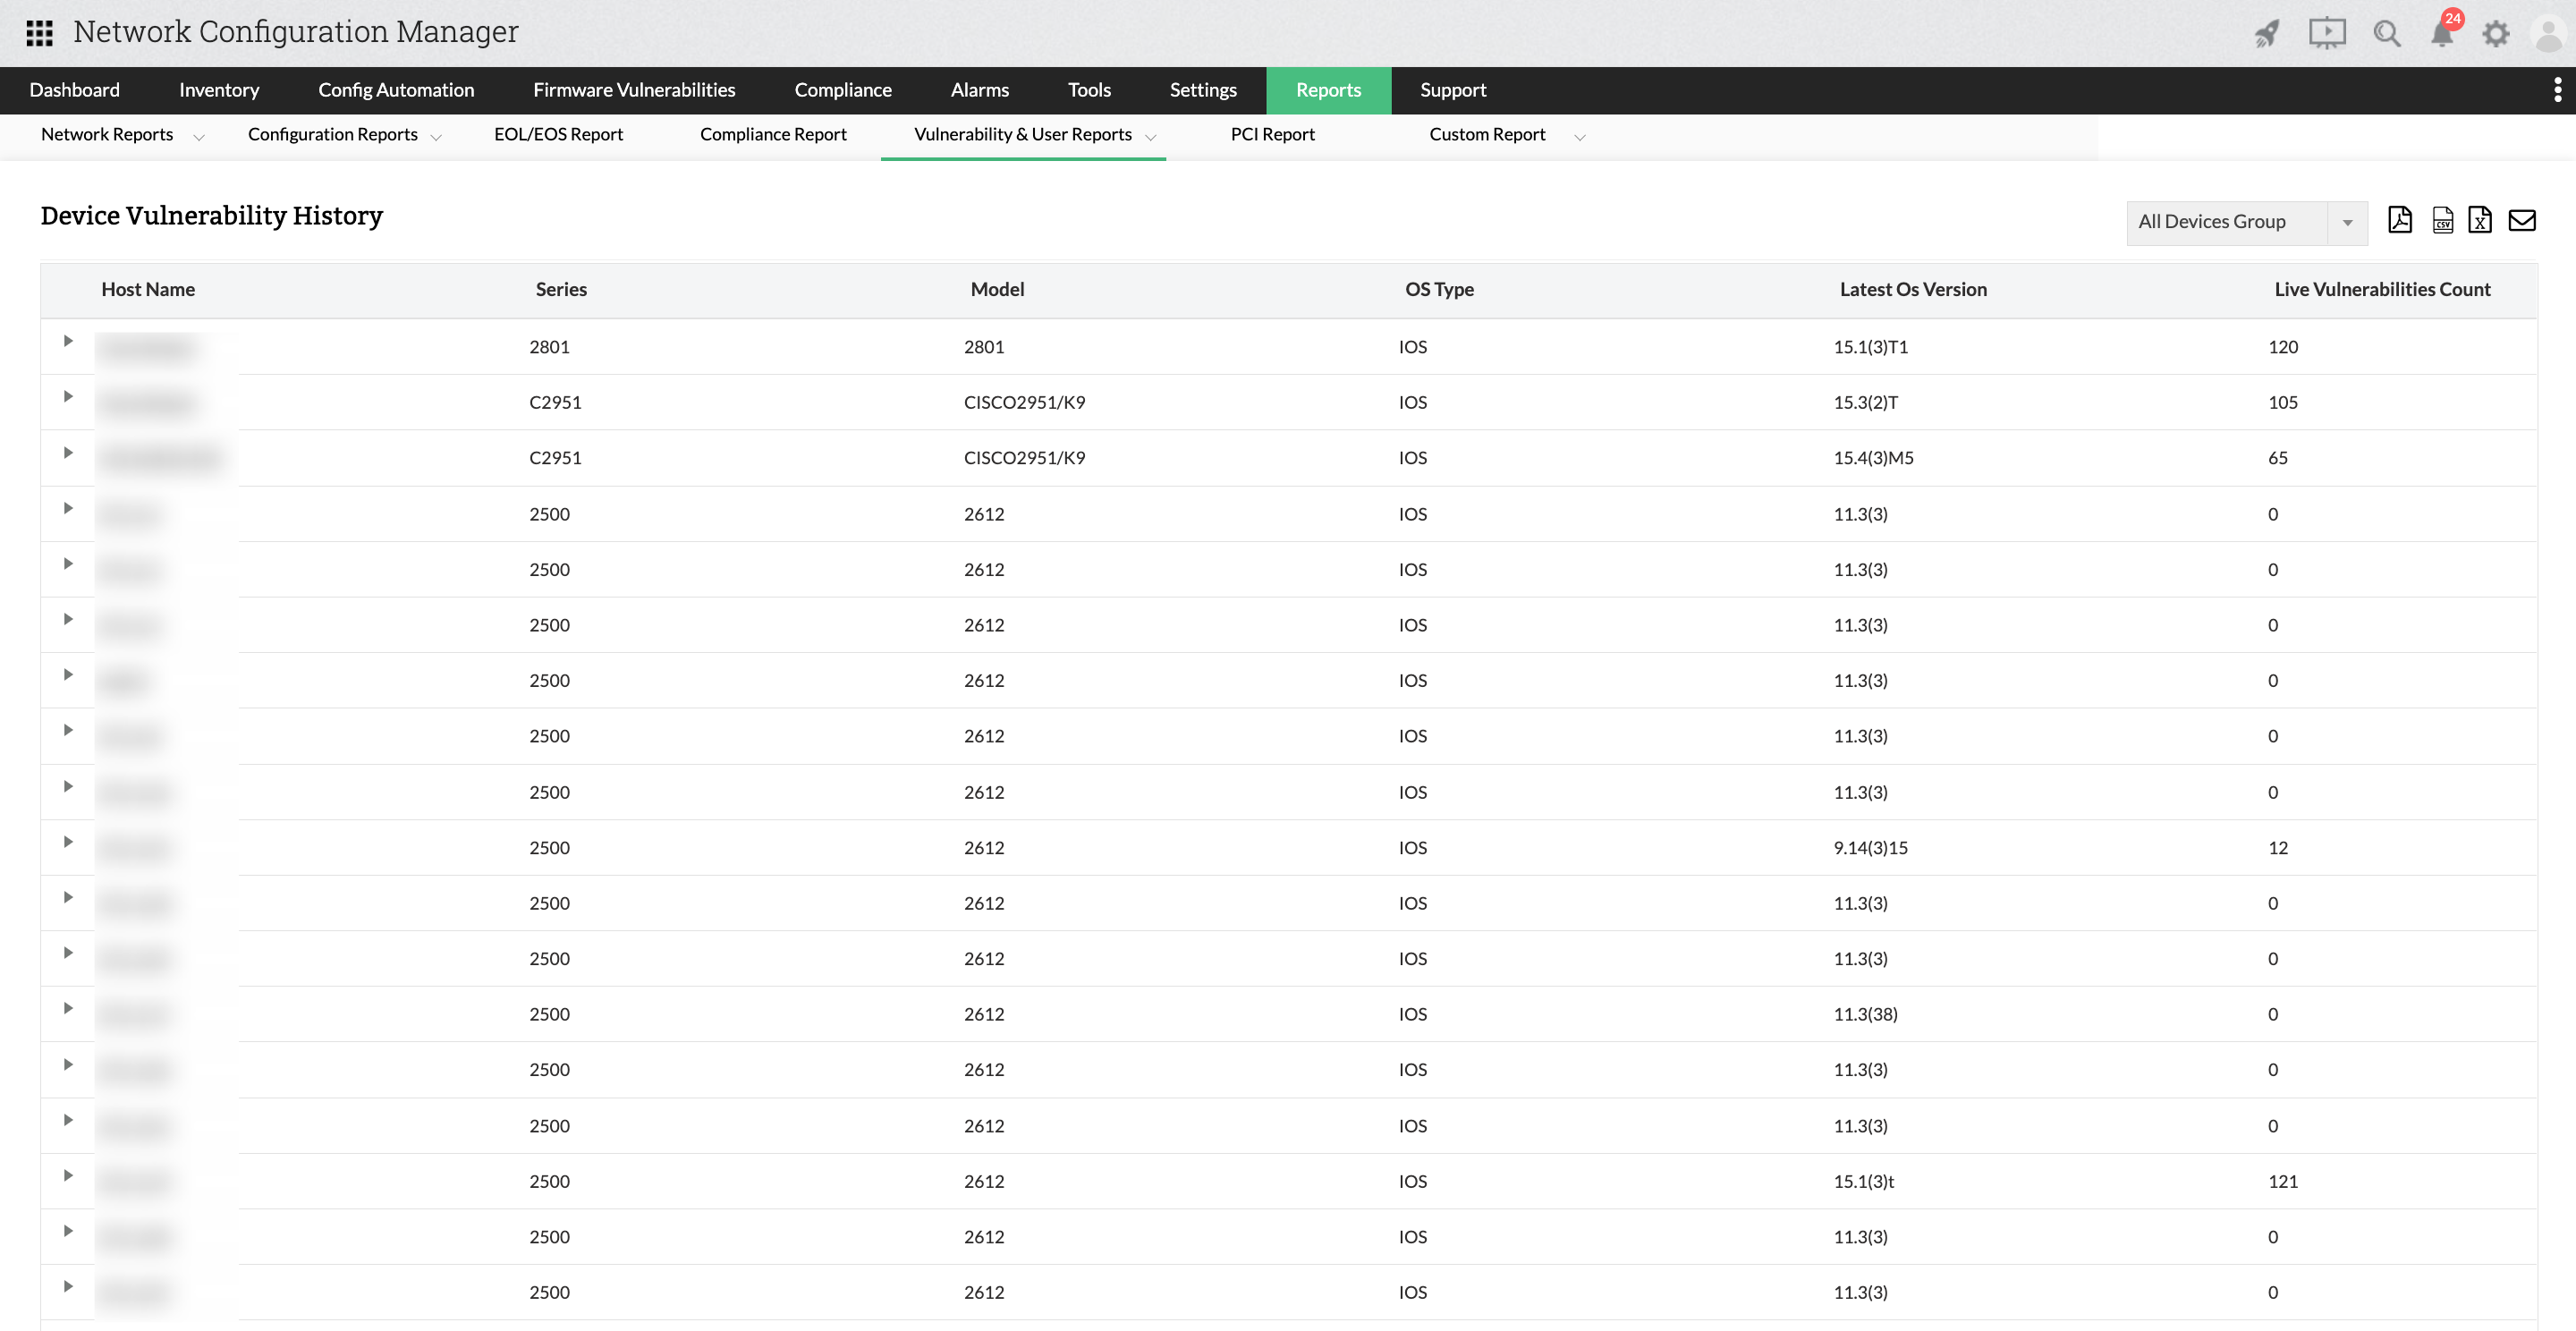Screen dimensions: 2576x1331
Task: Sort by Live Vulnerabilities Count header
Action: coord(2382,289)
